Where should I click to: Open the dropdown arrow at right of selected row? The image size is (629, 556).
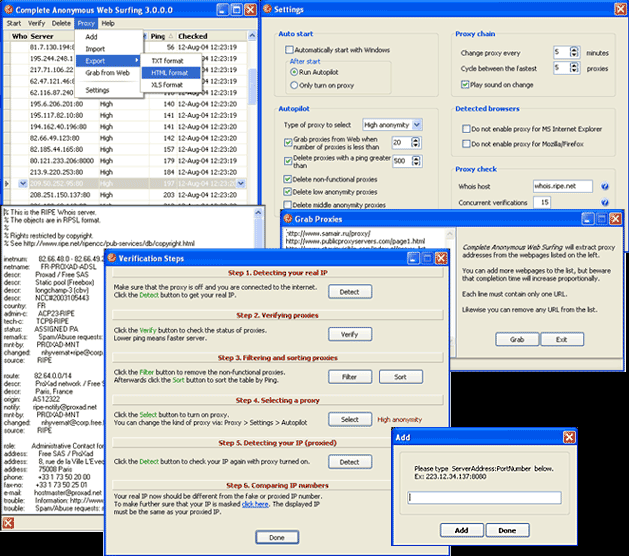[x=241, y=183]
